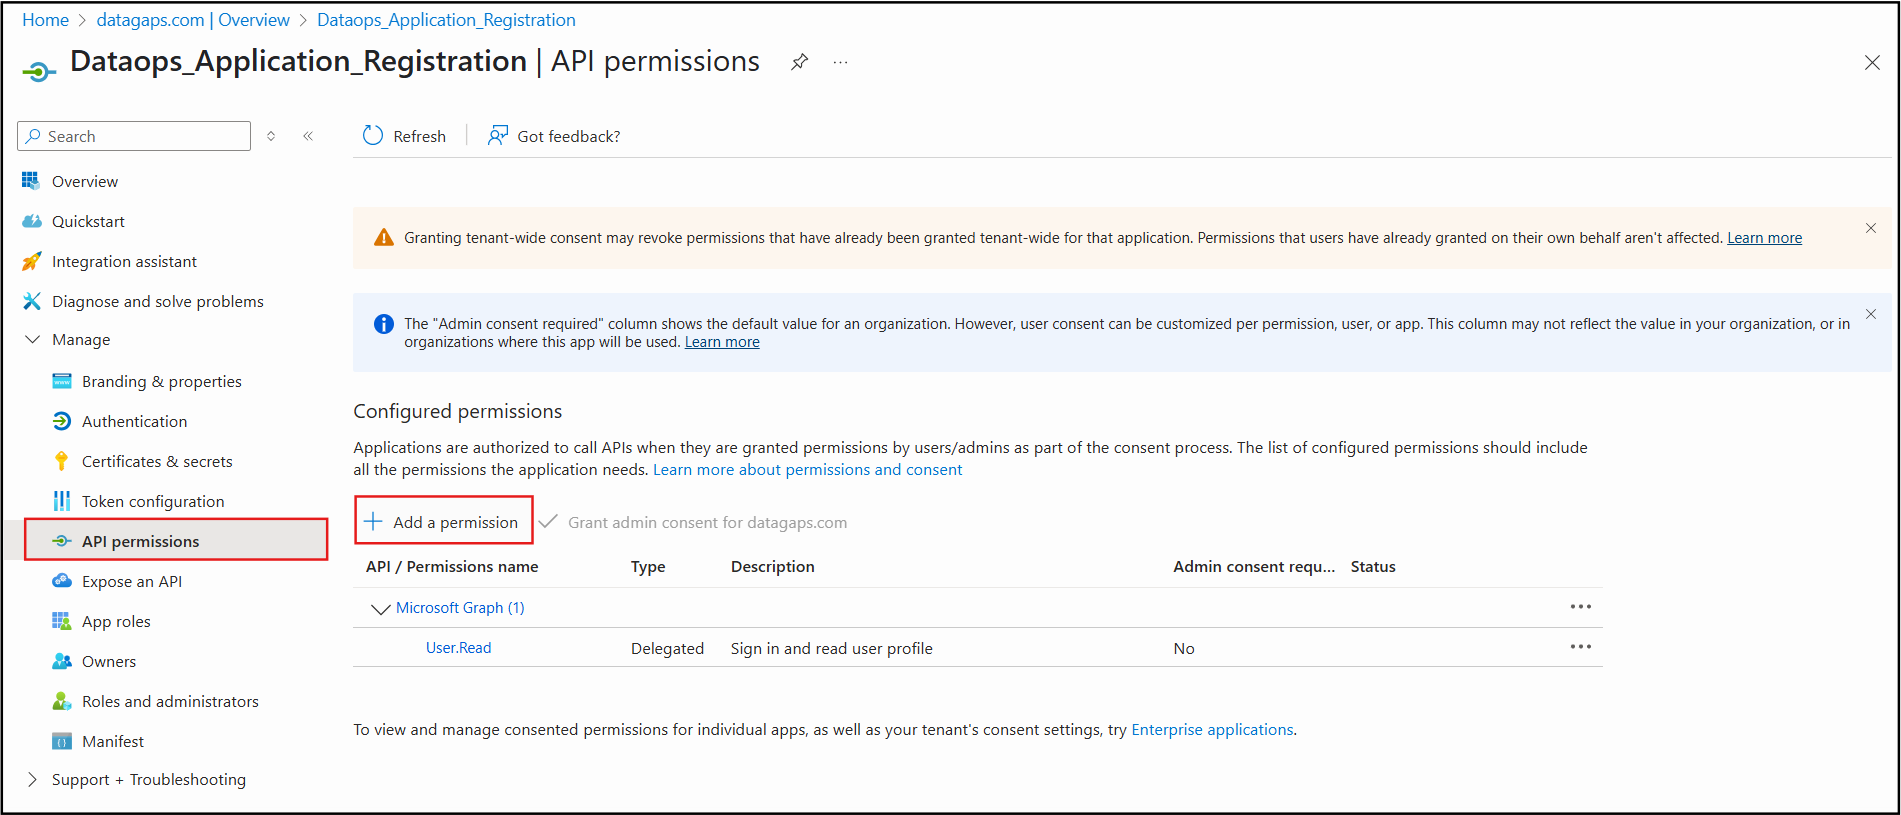Open Certificates & secrets in sidebar

[157, 461]
